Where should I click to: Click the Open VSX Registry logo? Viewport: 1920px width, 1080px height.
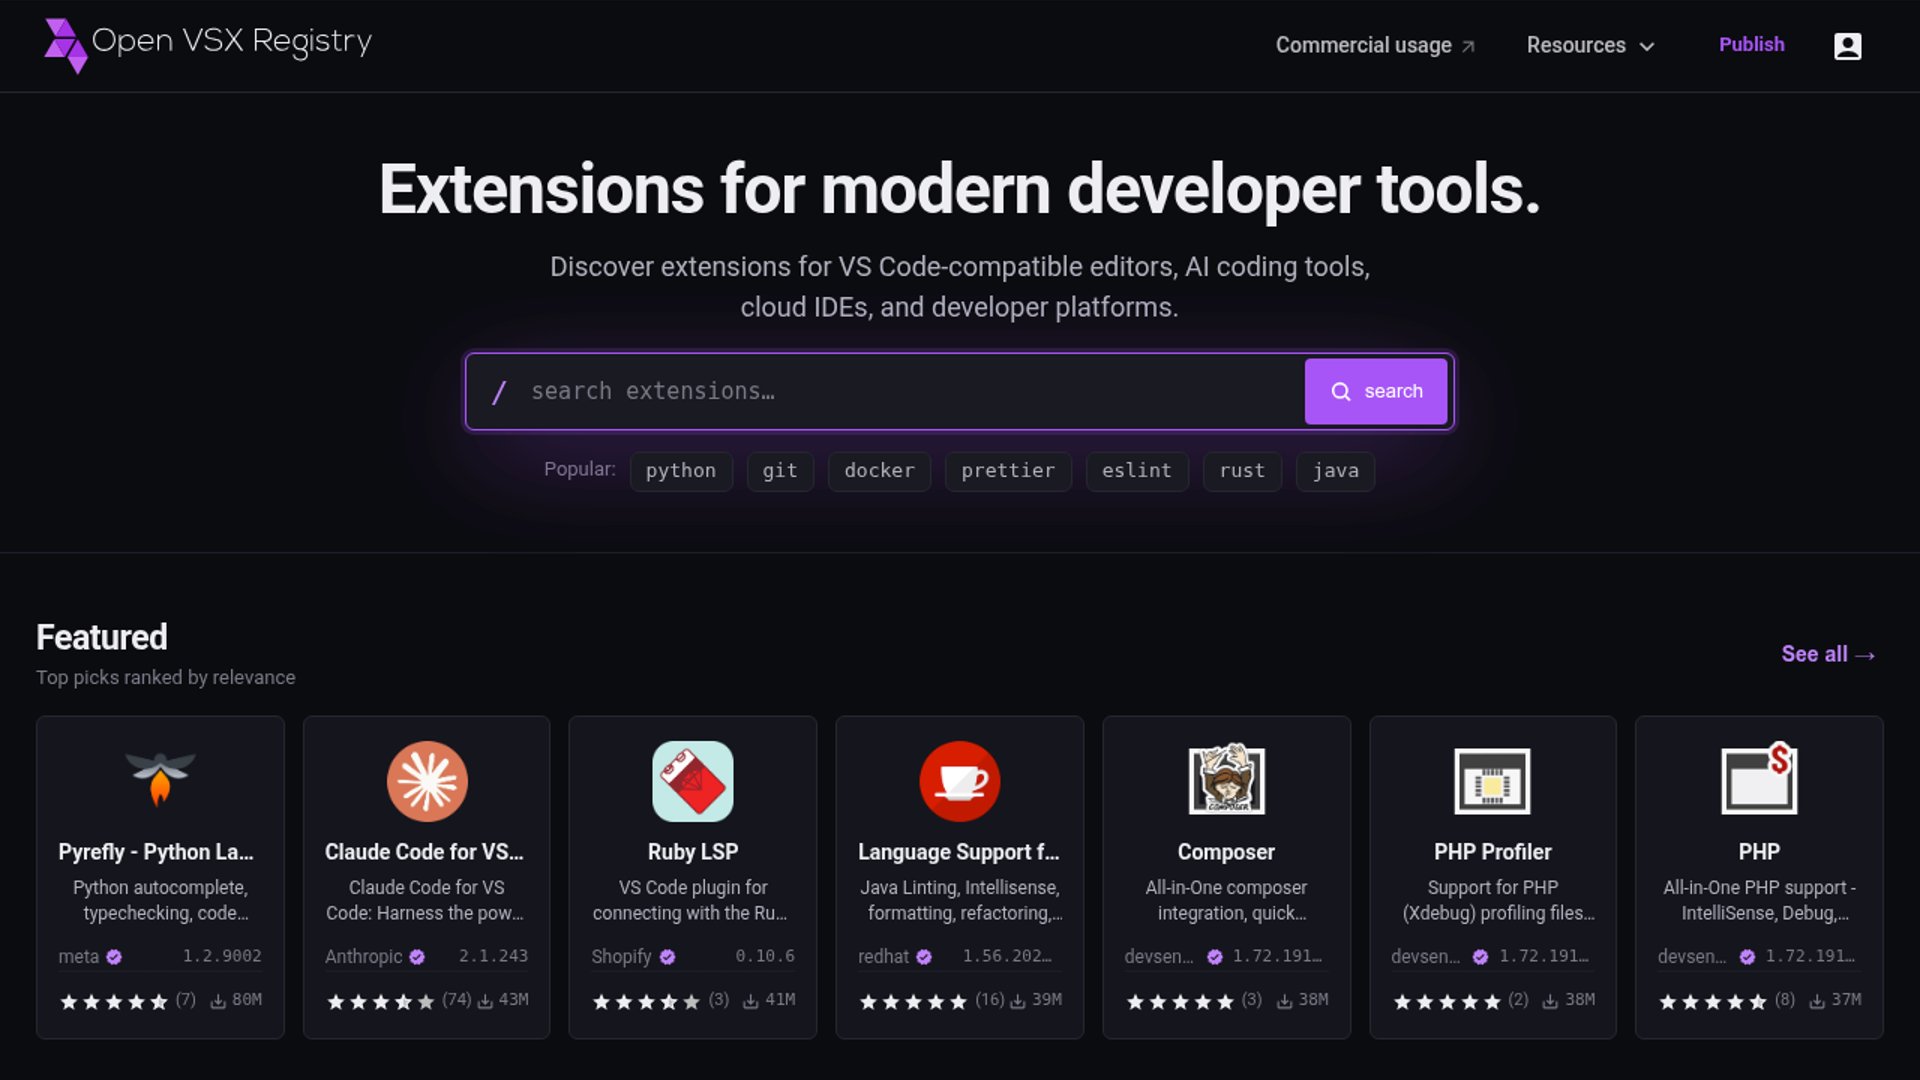[x=208, y=45]
